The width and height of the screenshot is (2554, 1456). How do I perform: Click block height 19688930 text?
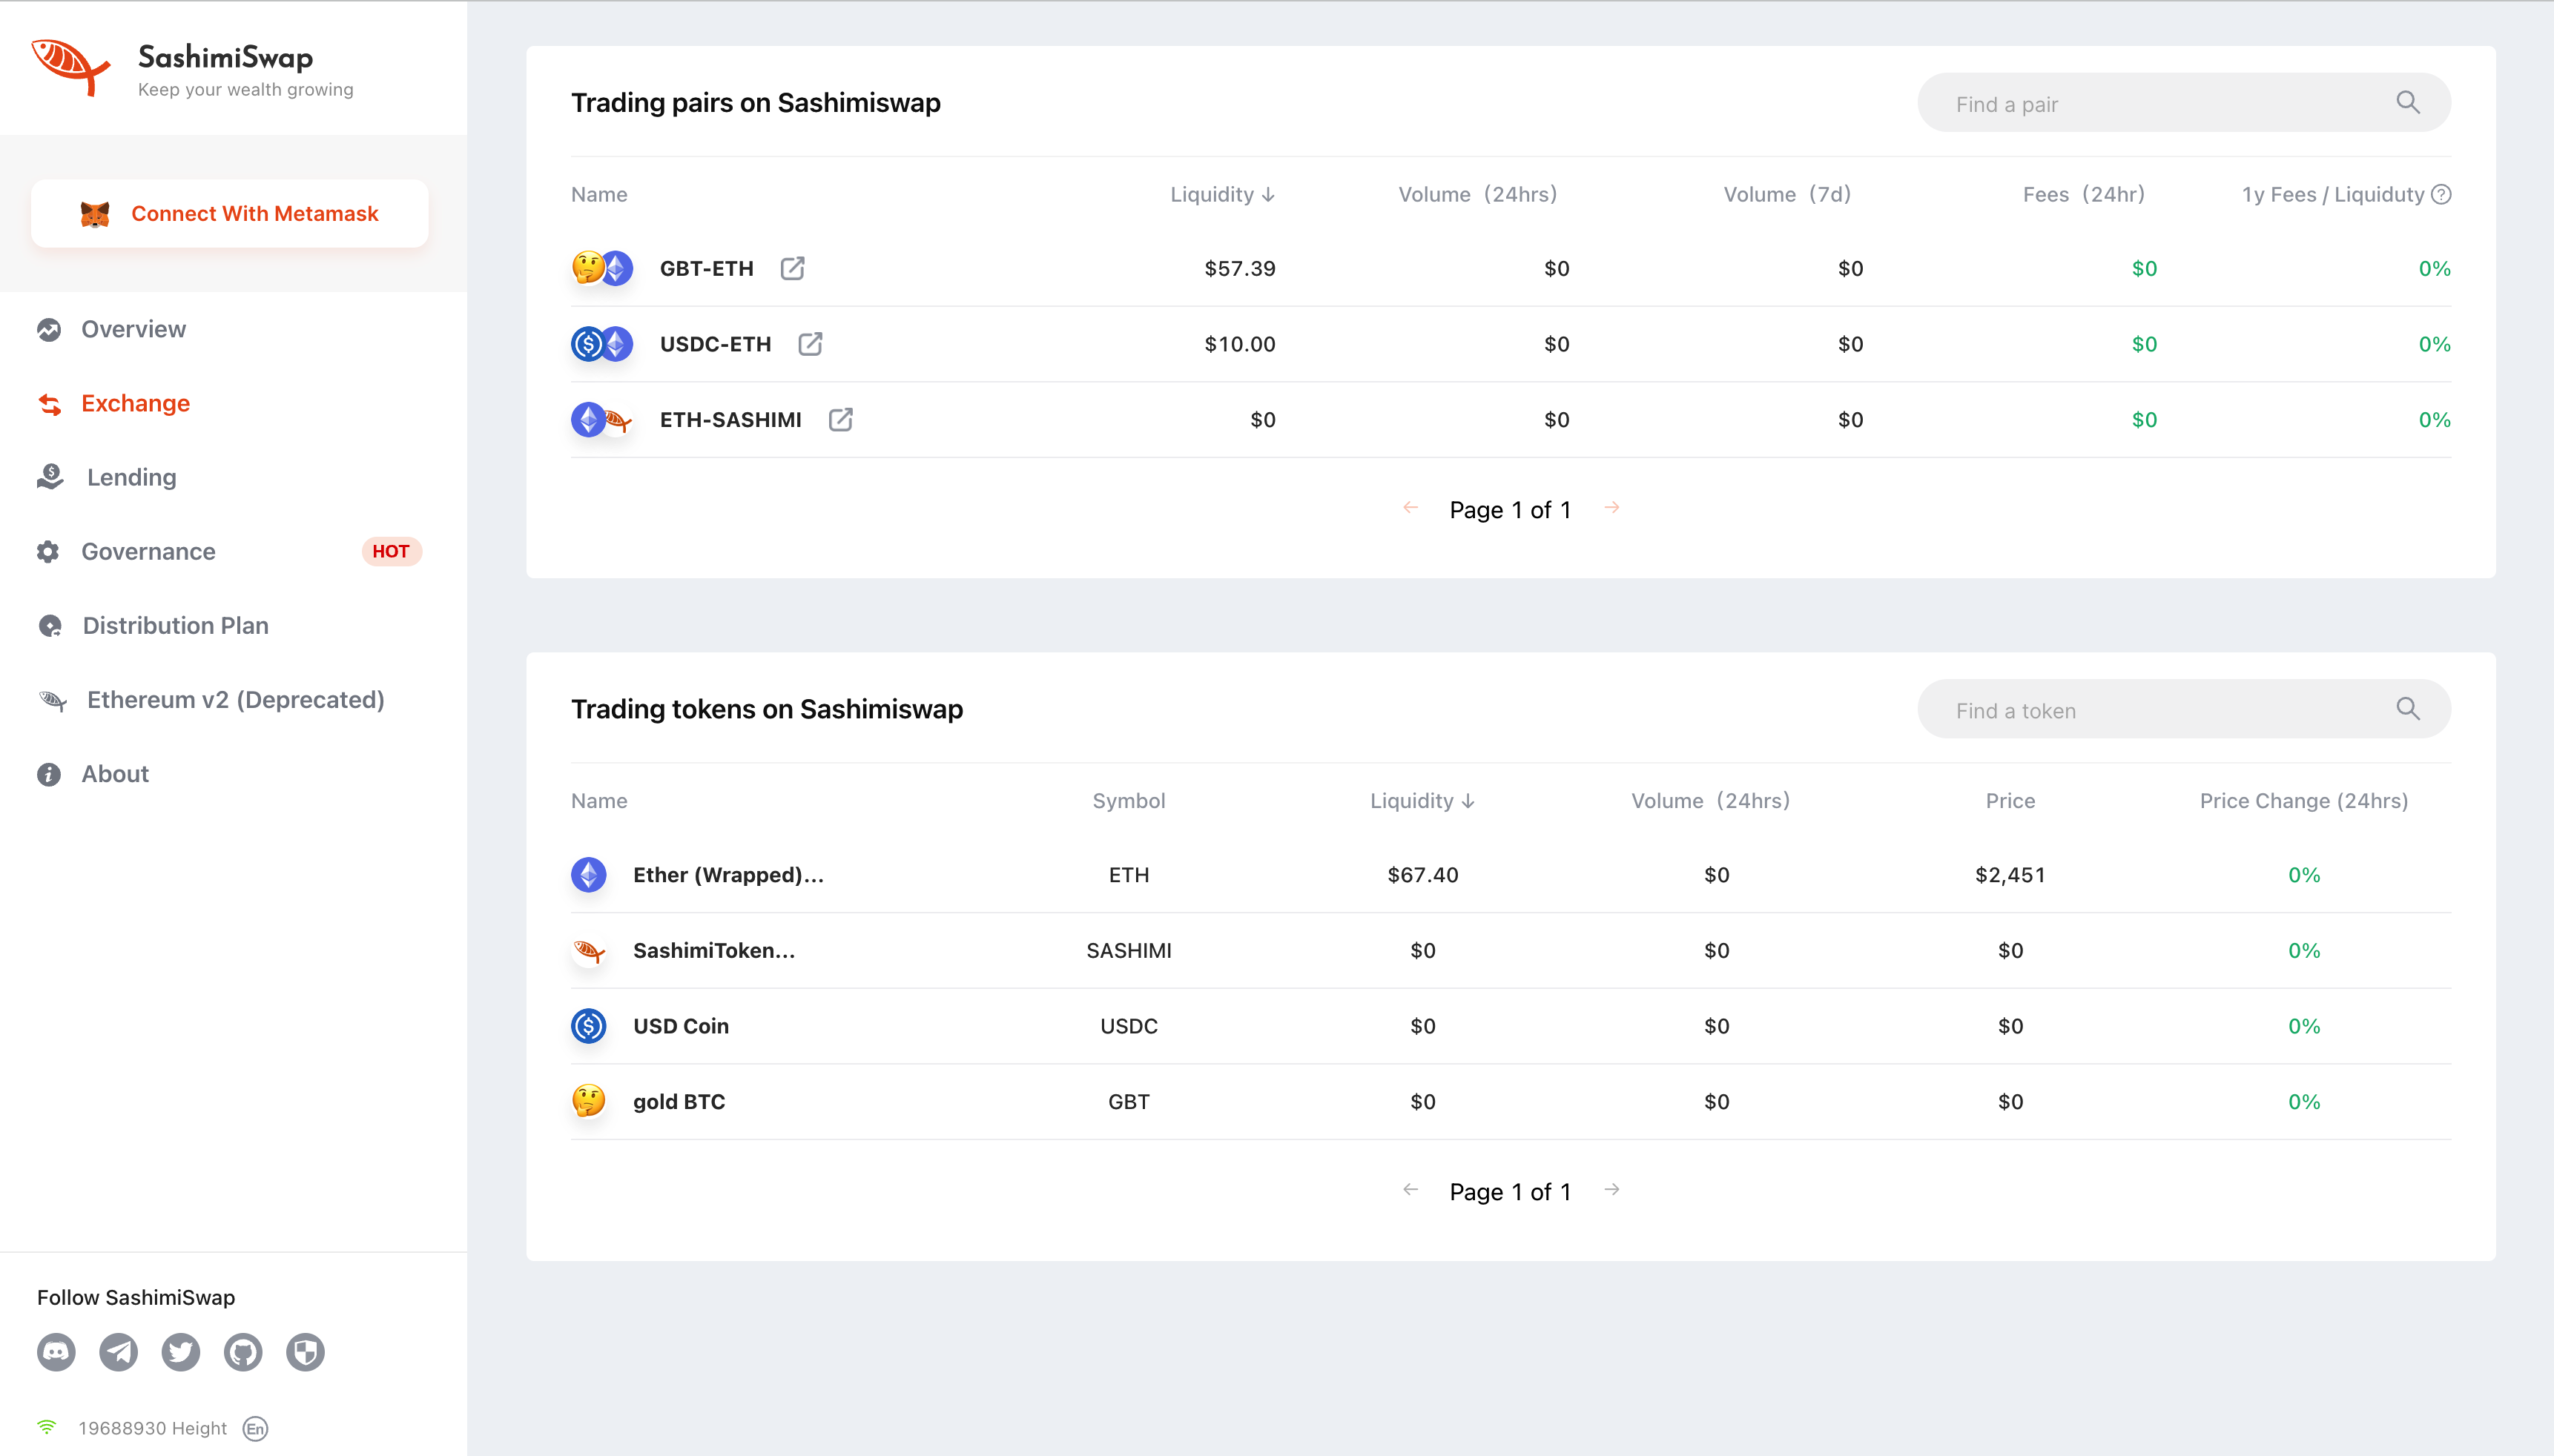coord(153,1428)
